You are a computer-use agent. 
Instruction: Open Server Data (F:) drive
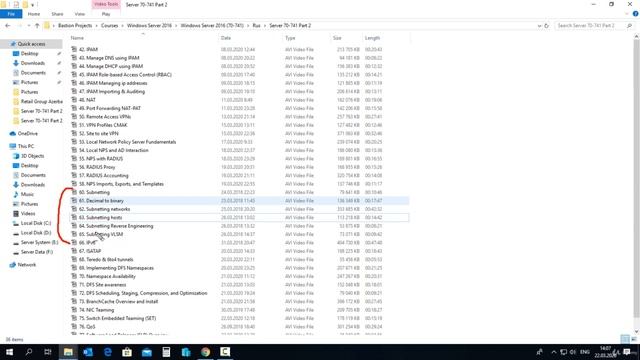tap(37, 252)
